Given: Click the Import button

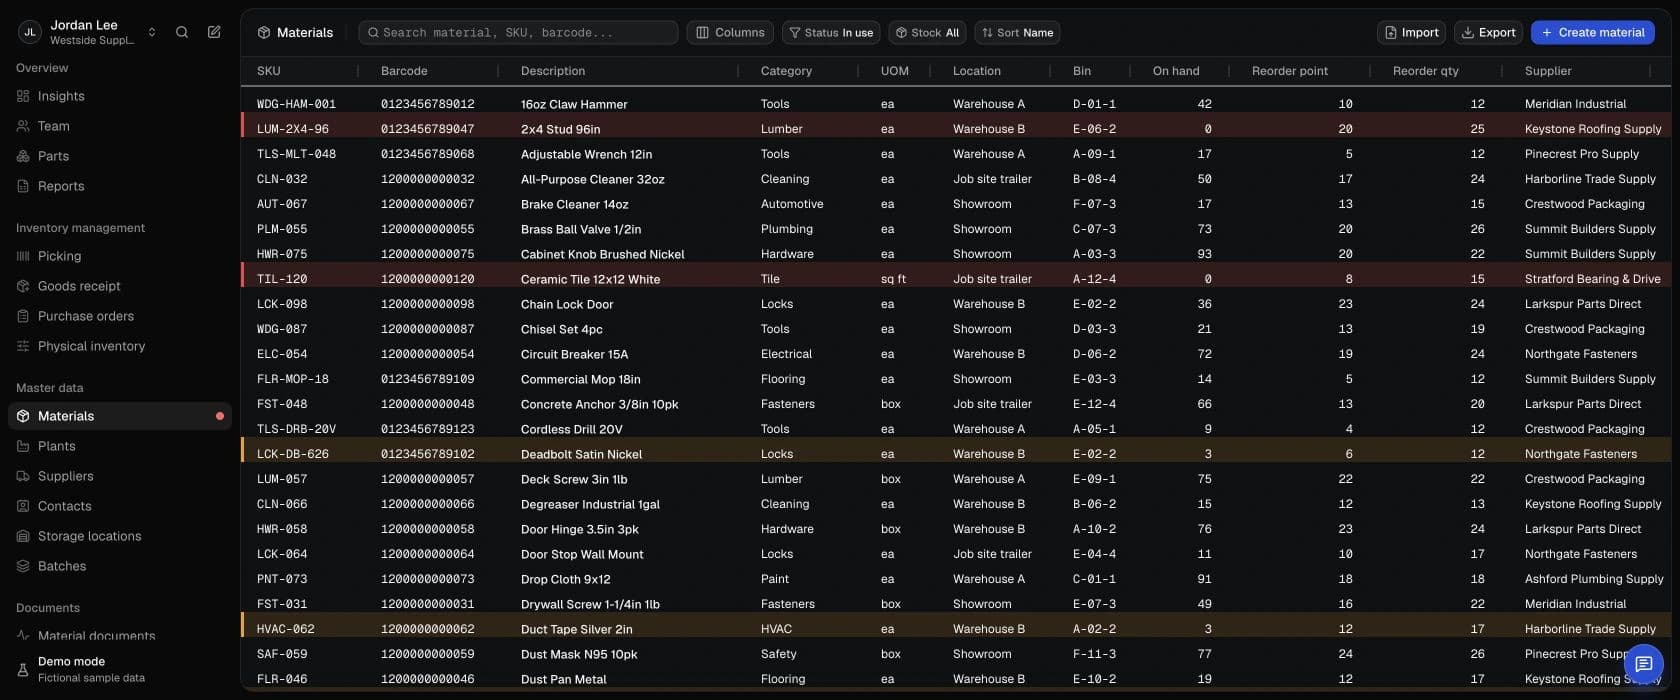Looking at the screenshot, I should (x=1412, y=32).
